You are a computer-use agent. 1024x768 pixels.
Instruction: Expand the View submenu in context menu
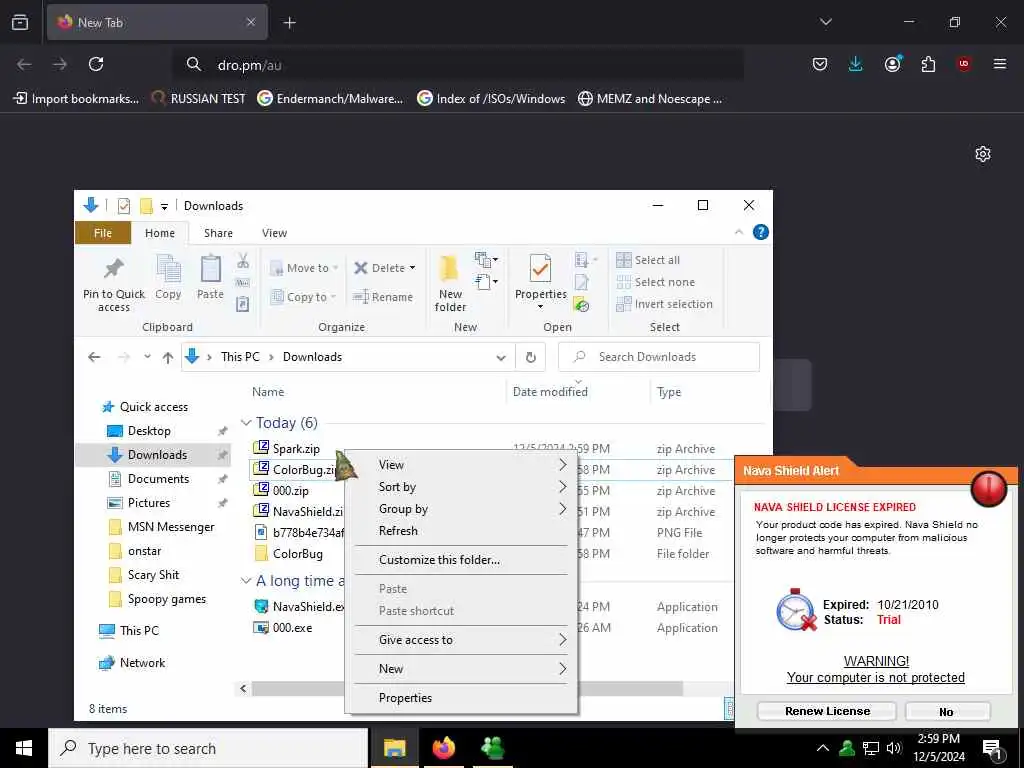pos(461,465)
